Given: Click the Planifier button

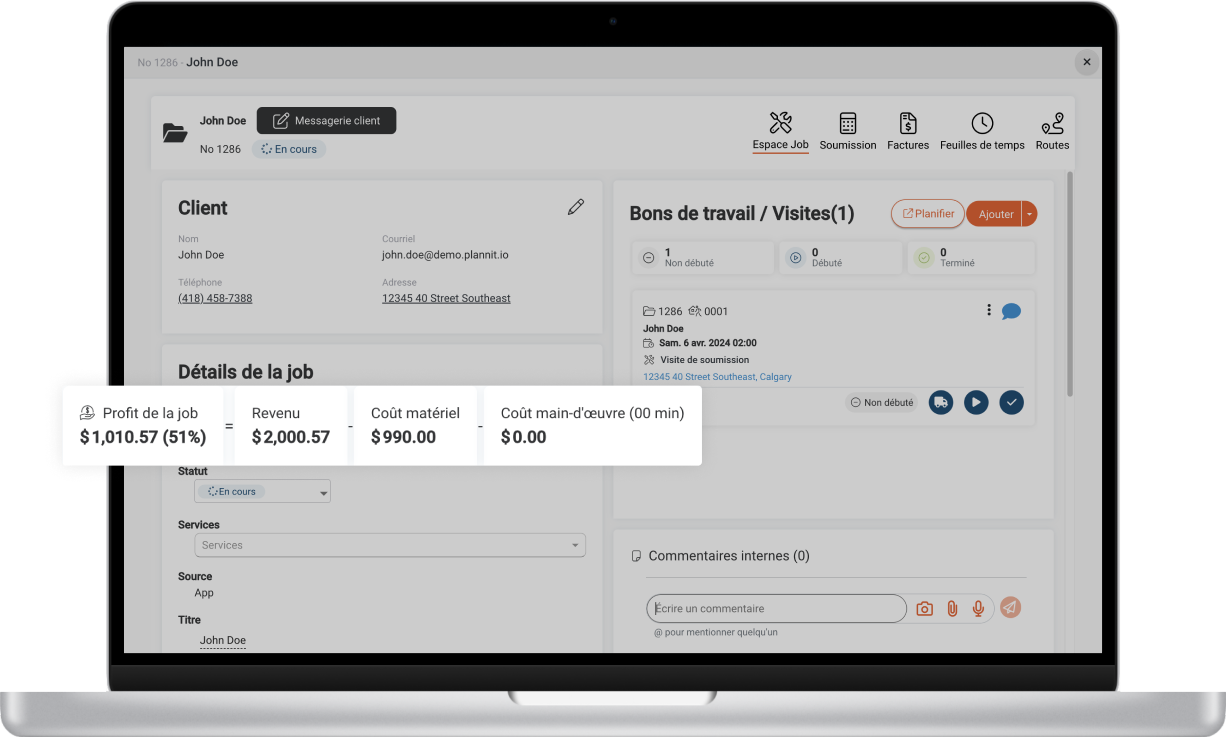Looking at the screenshot, I should [x=927, y=214].
